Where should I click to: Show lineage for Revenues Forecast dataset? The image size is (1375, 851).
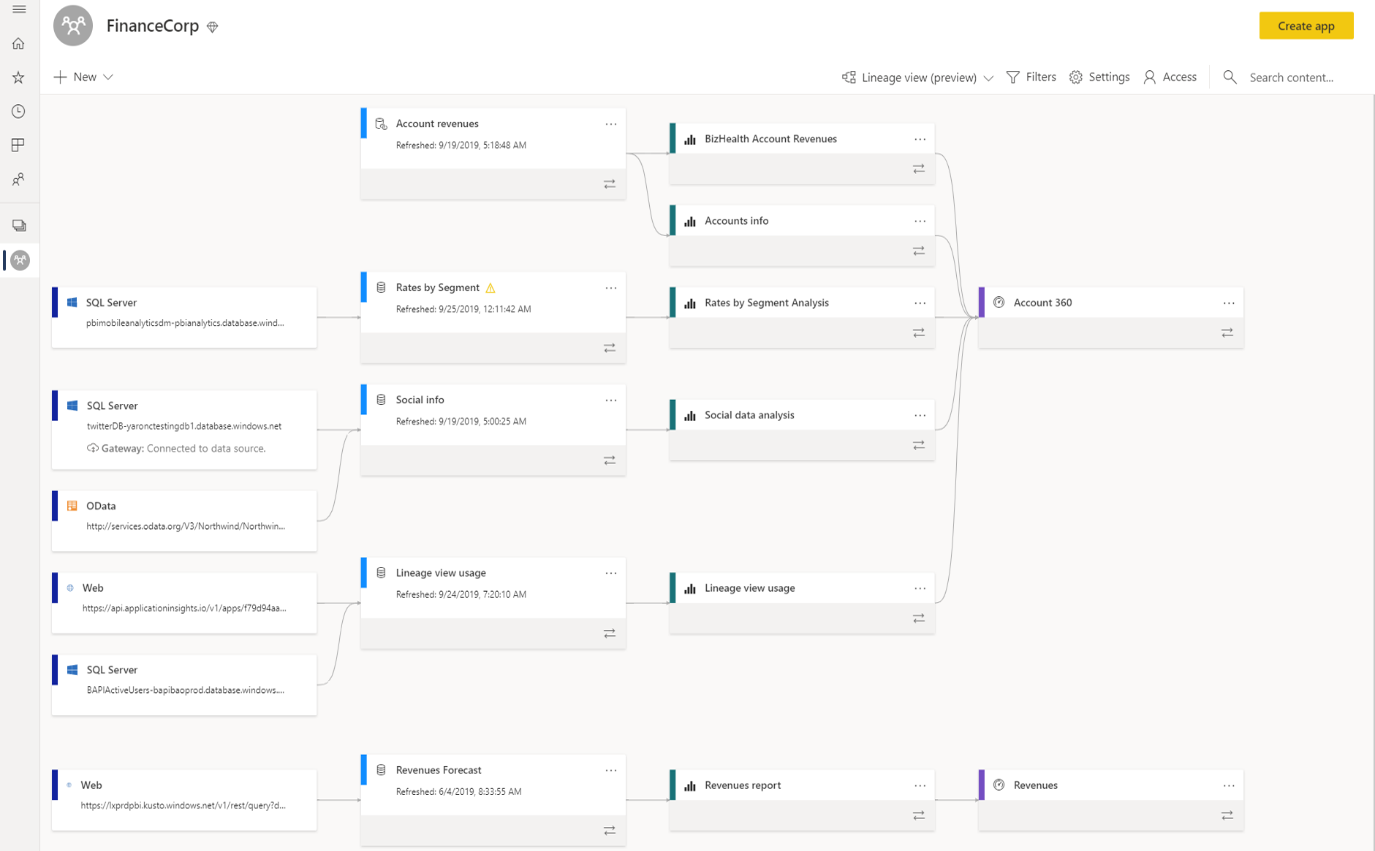coord(609,830)
